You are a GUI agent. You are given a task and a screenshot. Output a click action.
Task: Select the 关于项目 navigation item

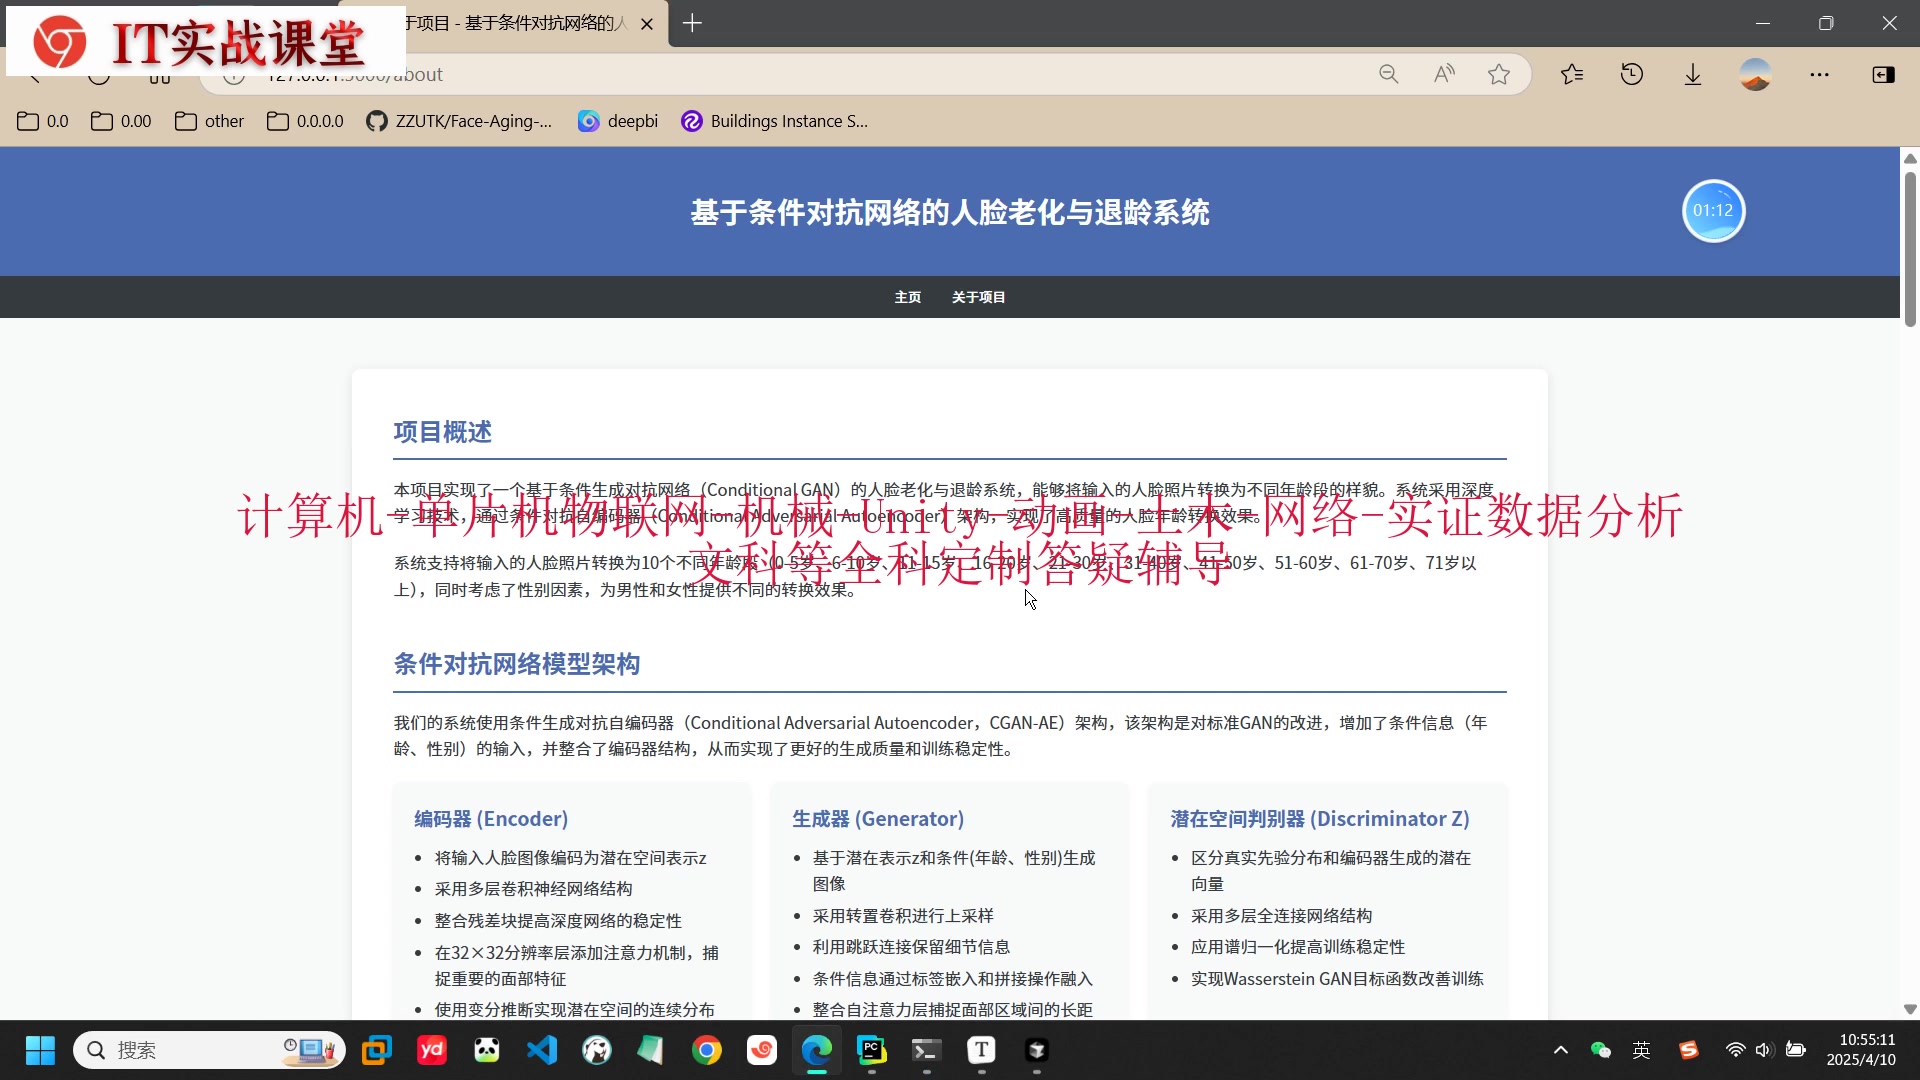point(978,297)
